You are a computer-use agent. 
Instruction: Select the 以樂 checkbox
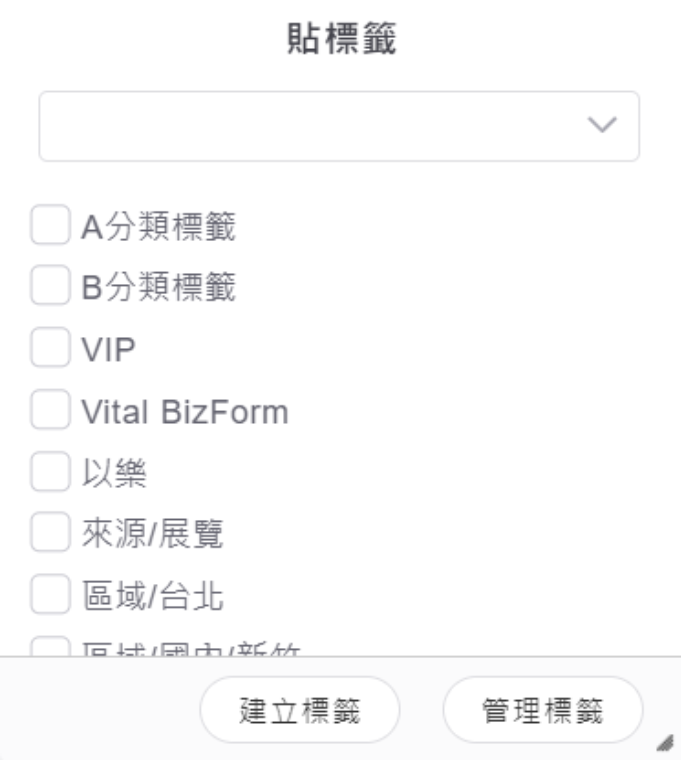(48, 473)
